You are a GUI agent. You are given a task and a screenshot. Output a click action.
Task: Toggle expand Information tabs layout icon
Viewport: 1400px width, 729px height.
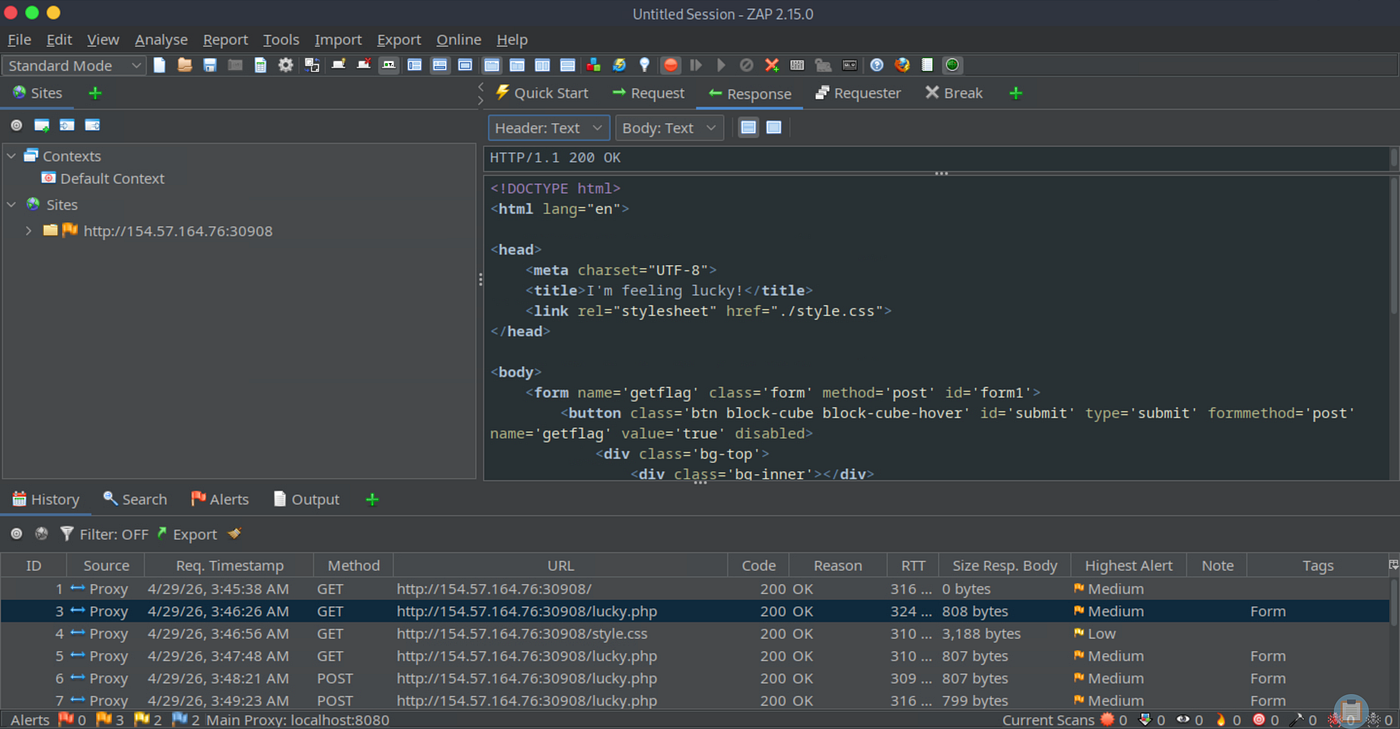[x=440, y=65]
